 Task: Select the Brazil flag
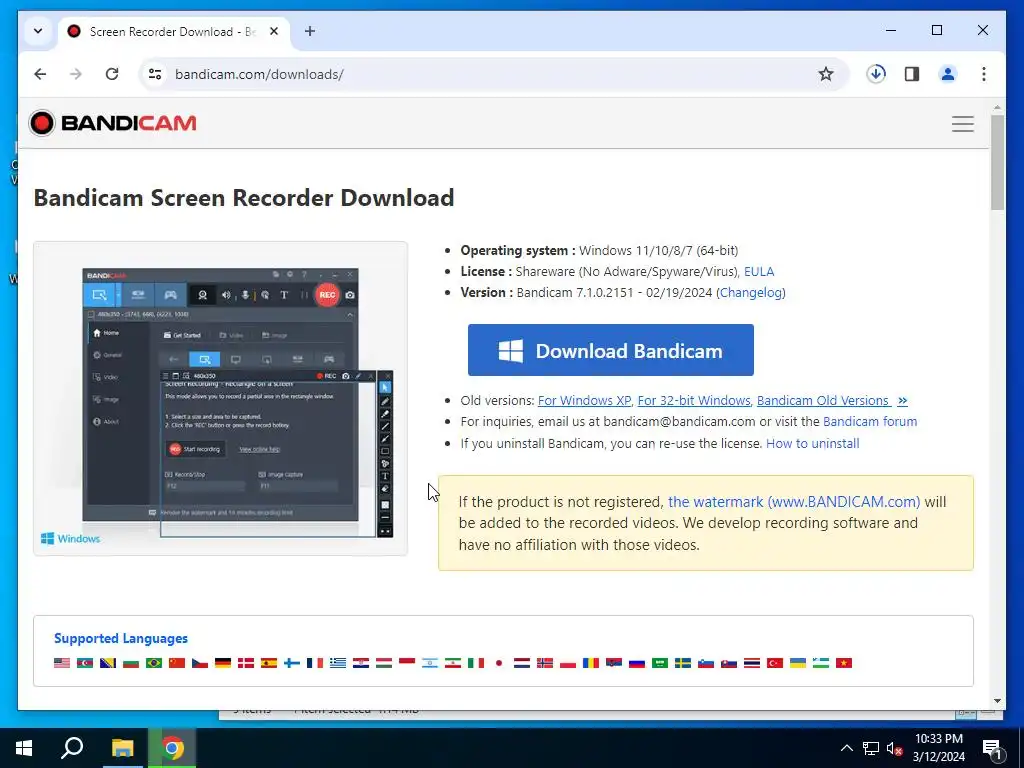(153, 663)
